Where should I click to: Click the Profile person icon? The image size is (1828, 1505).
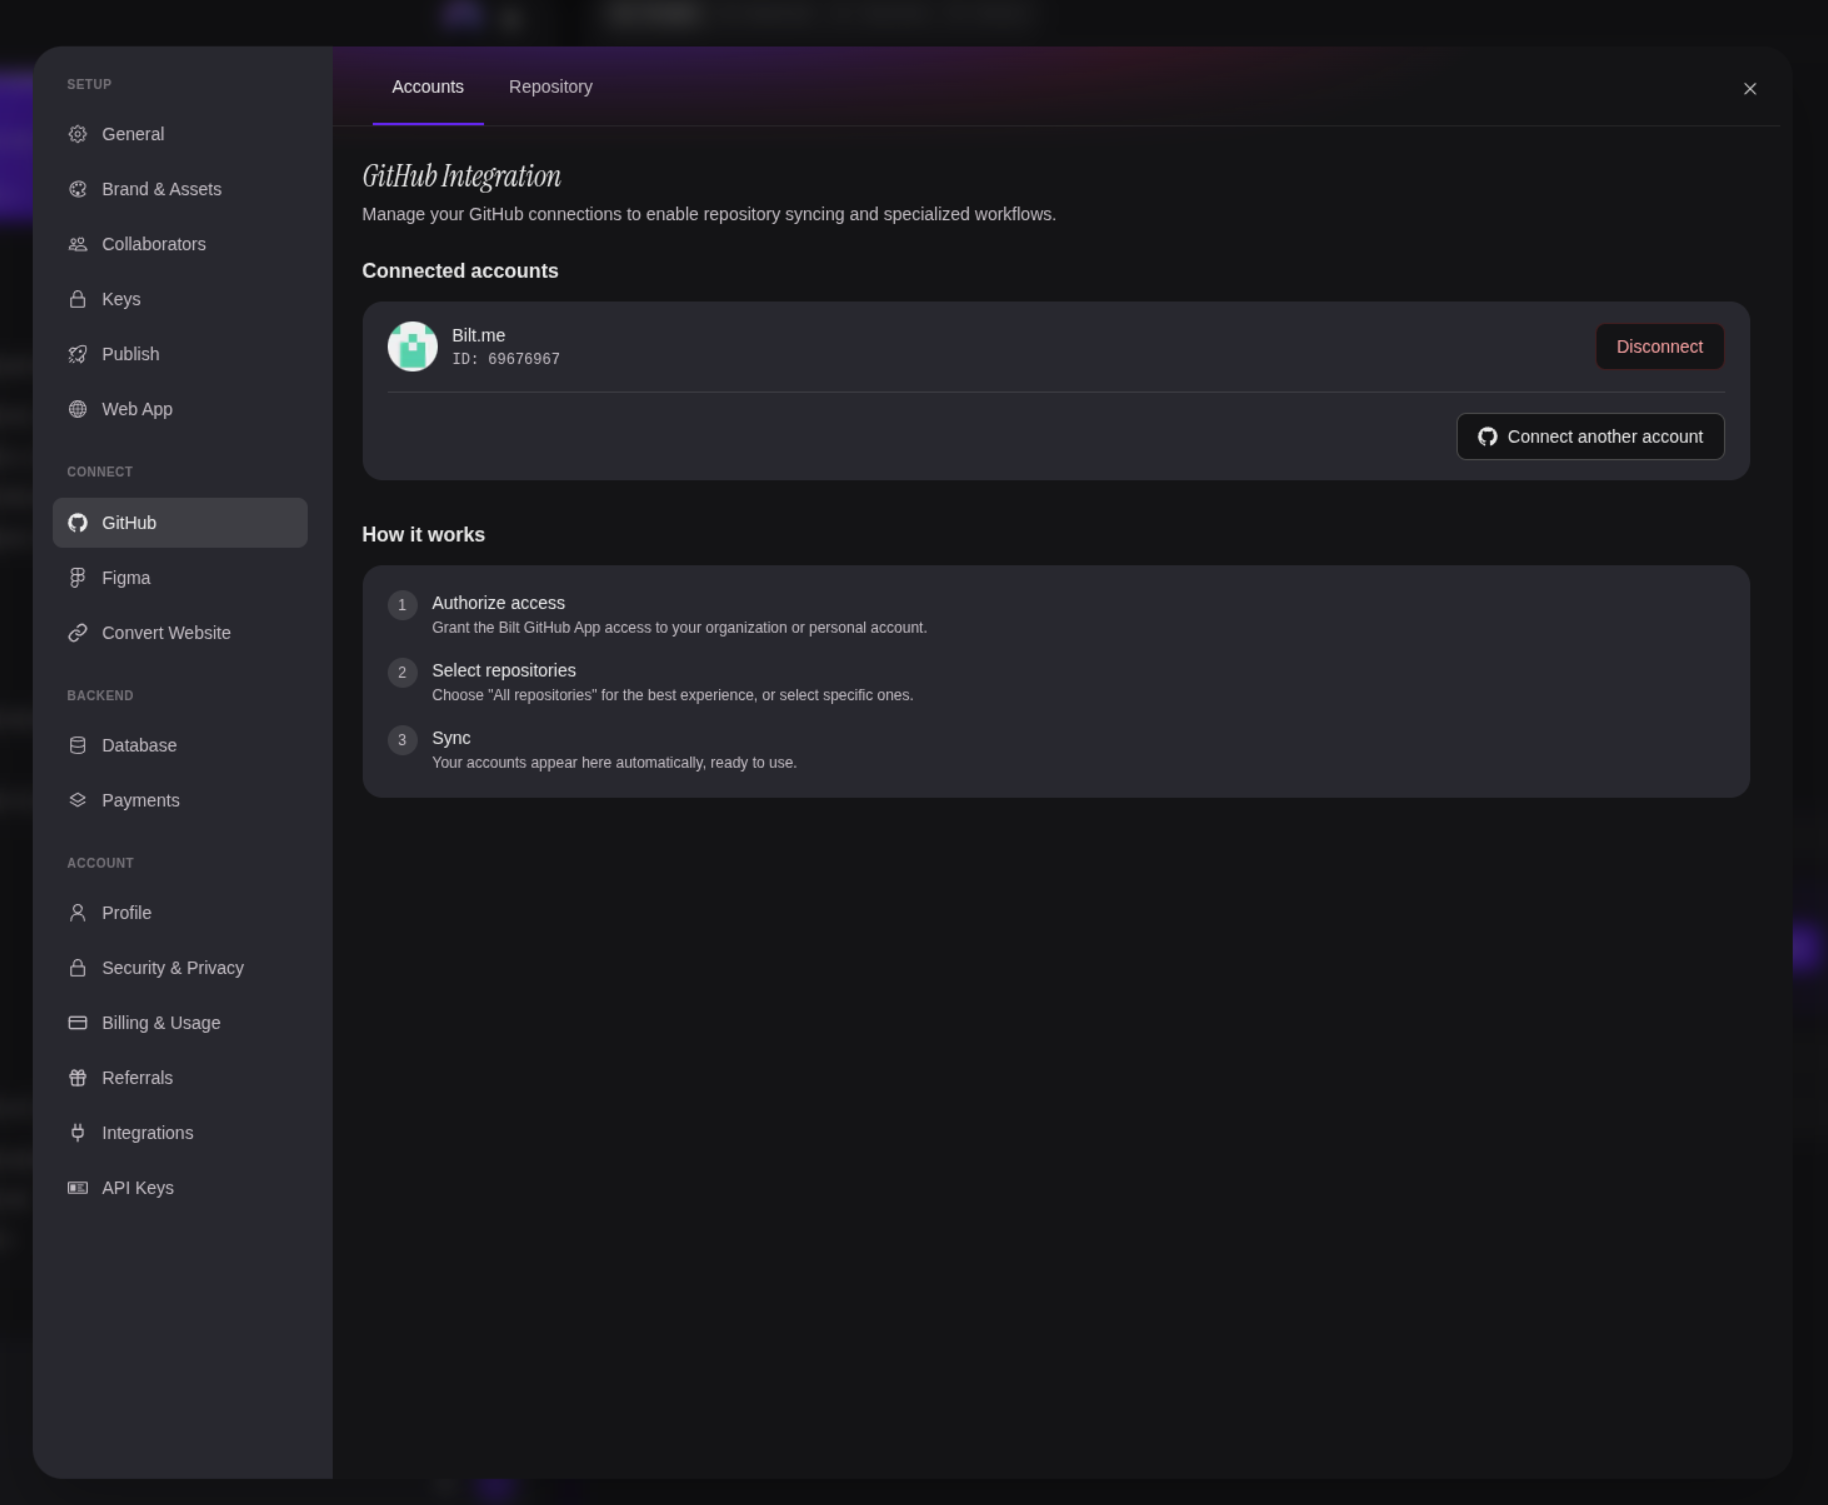pyautogui.click(x=77, y=913)
